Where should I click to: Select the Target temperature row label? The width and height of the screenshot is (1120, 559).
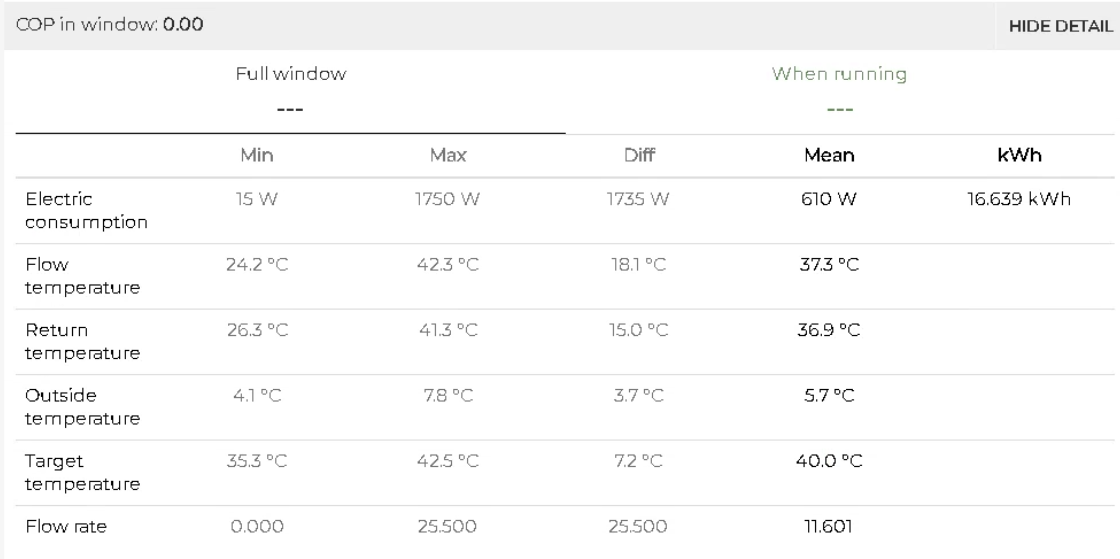(x=82, y=473)
